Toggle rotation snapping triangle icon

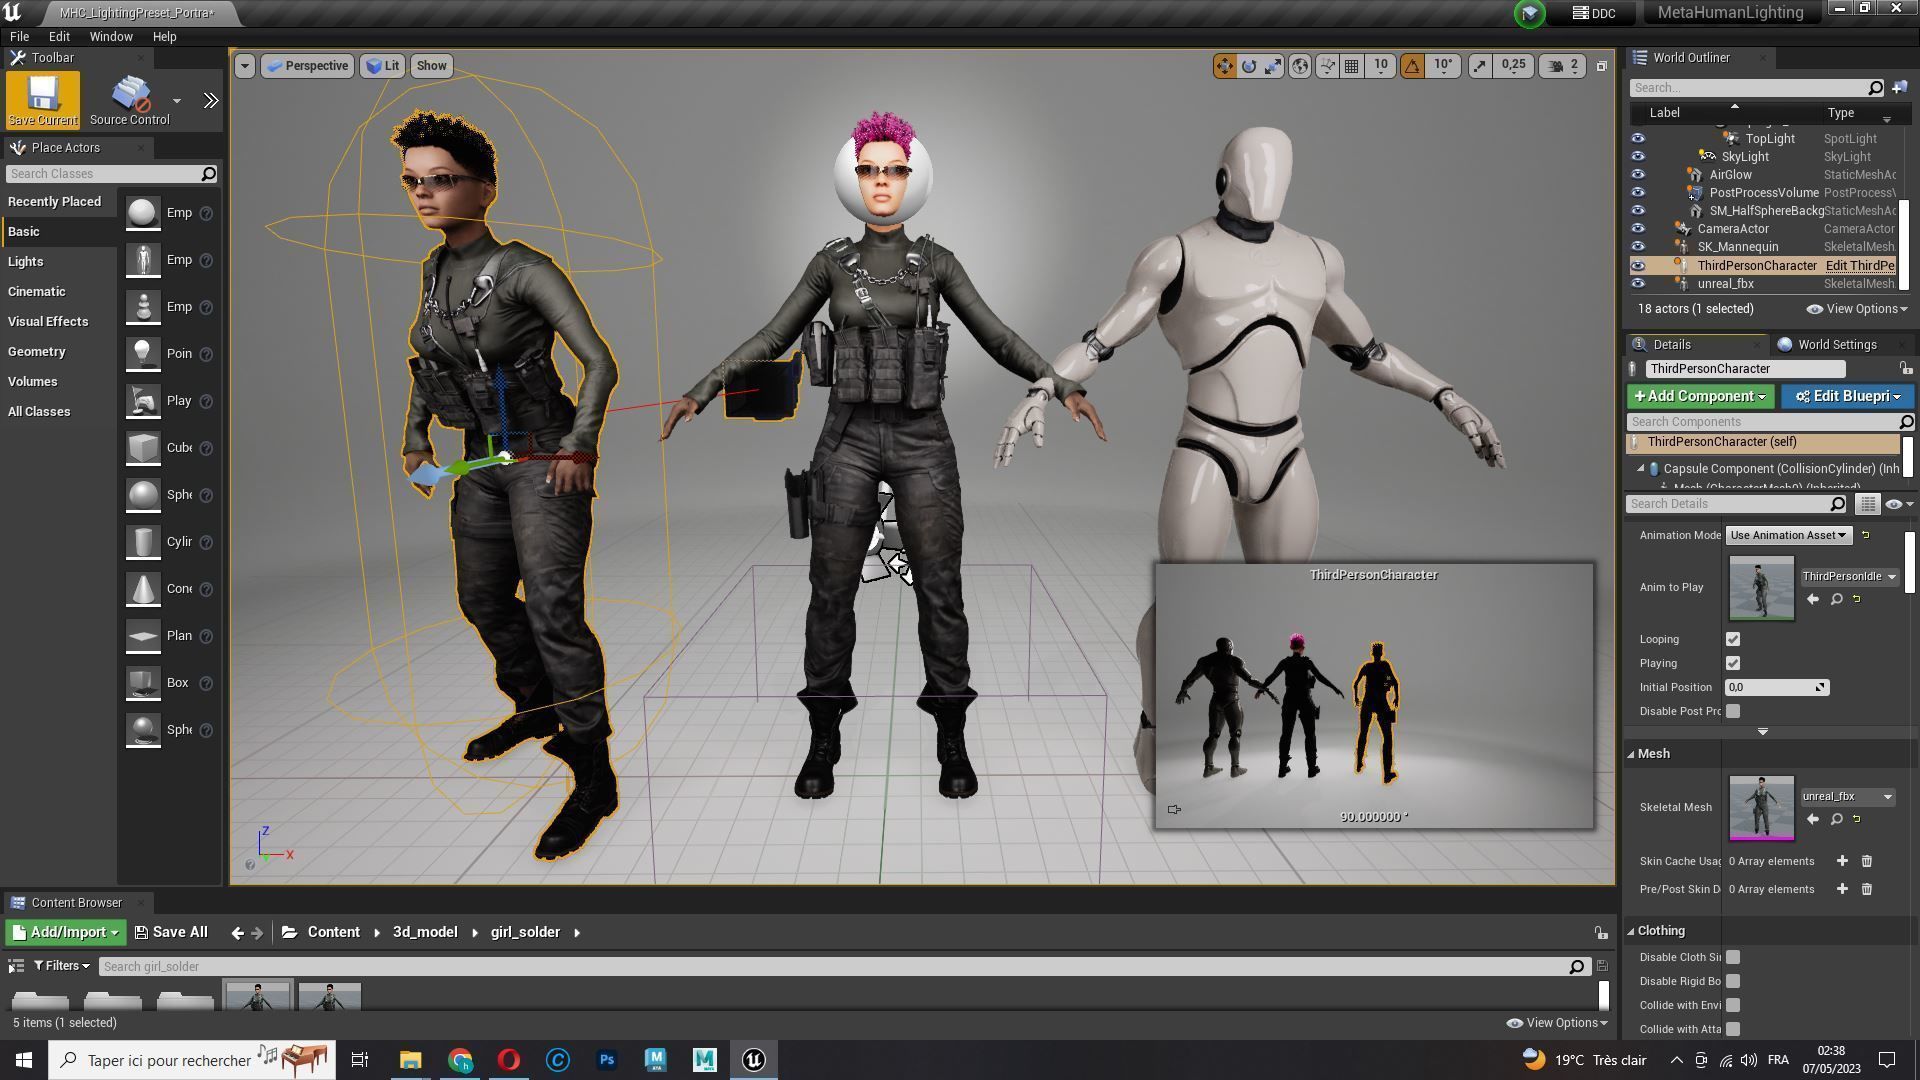1411,65
